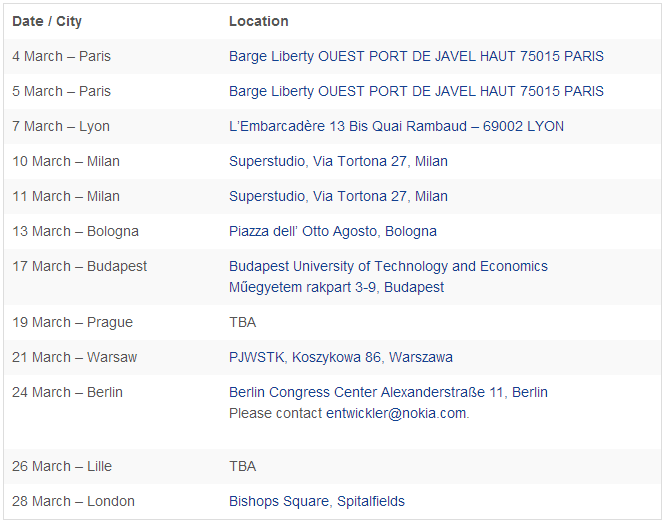665x524 pixels.
Task: Open the Berlin Congress Center Alexanderstraße link
Action: 388,392
